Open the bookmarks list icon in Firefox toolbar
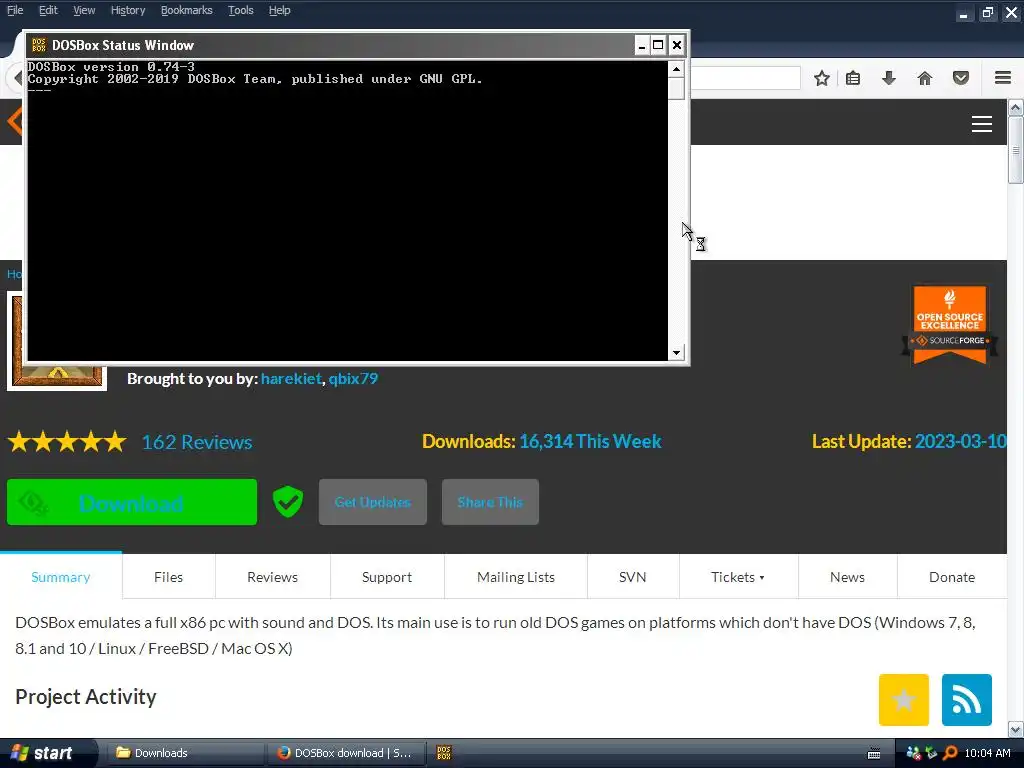1024x768 pixels. 853,78
